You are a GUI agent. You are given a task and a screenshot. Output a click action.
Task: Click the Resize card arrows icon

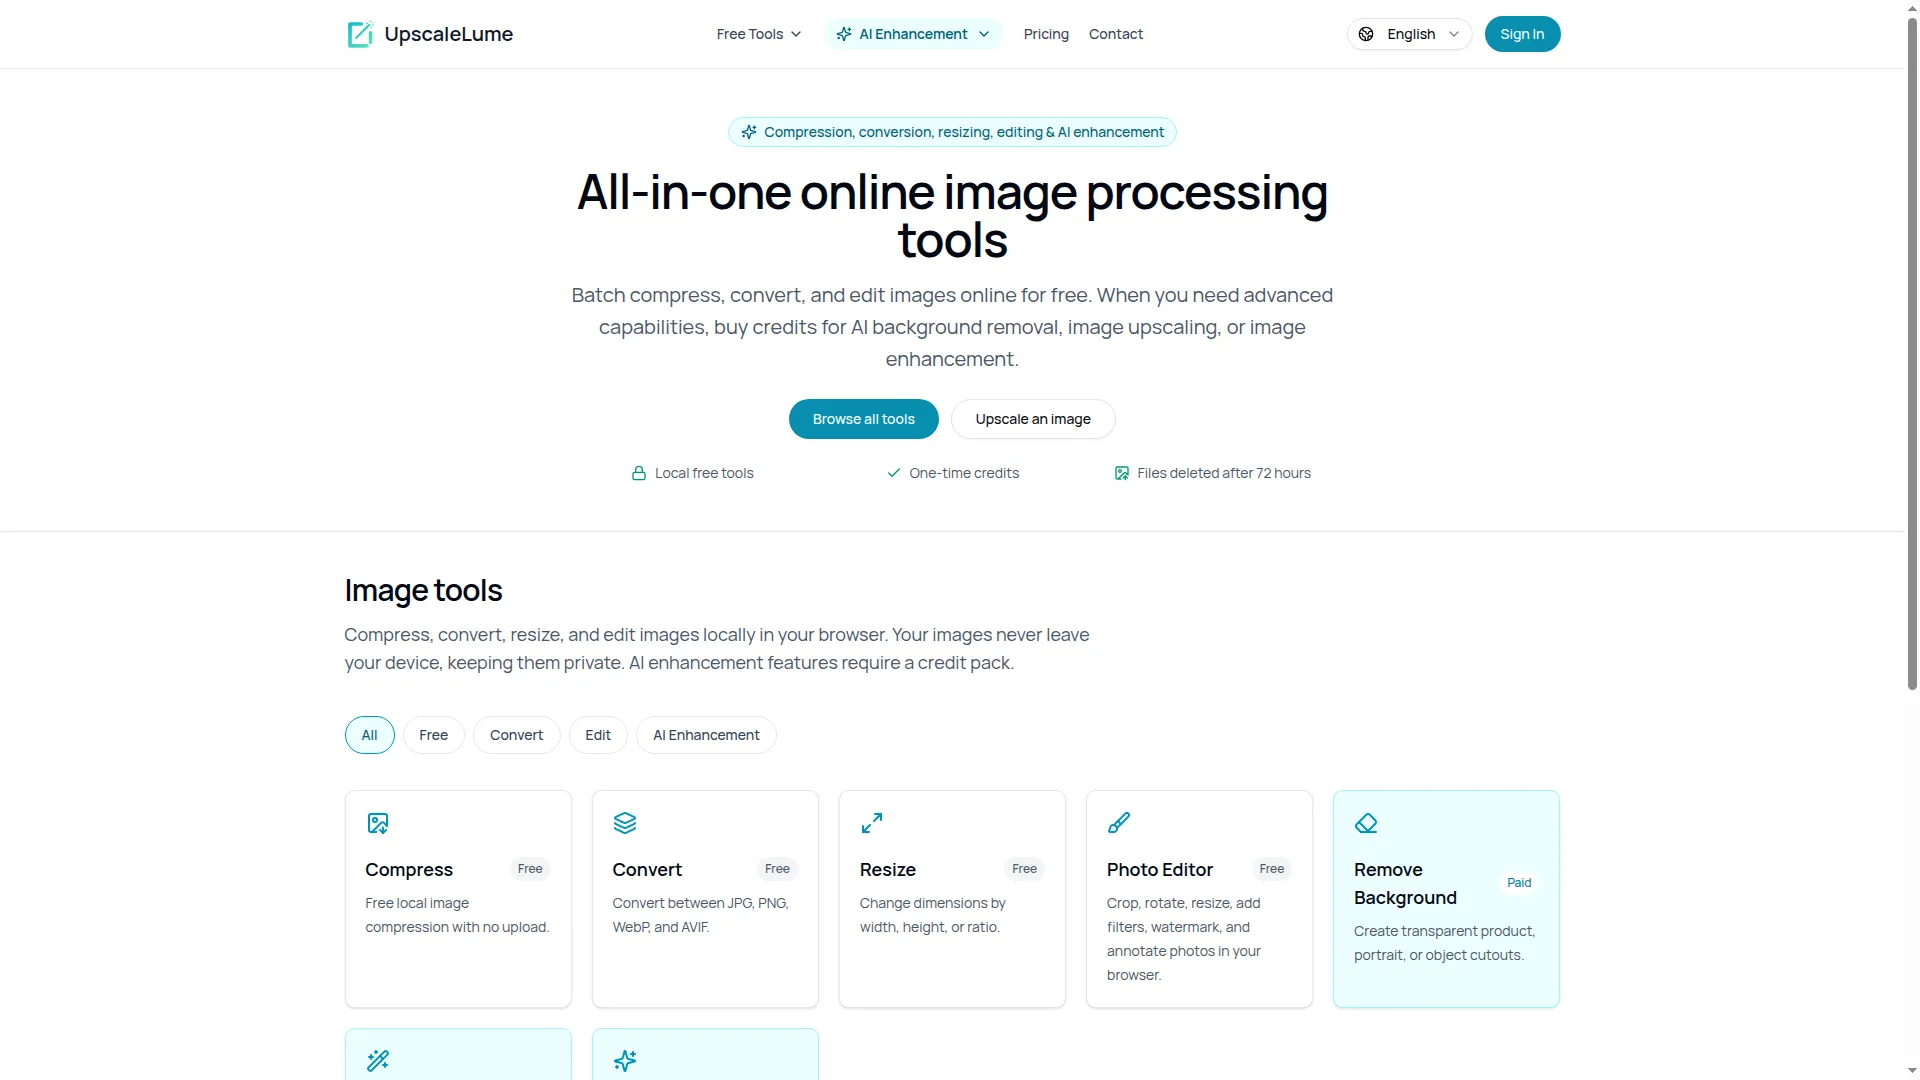point(872,823)
